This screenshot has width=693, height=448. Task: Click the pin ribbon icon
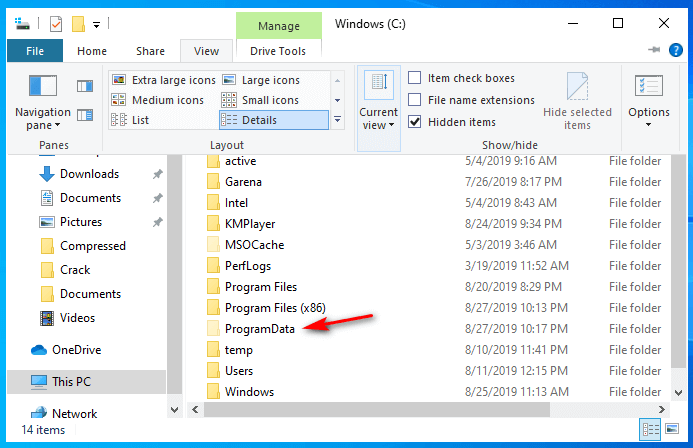[654, 49]
